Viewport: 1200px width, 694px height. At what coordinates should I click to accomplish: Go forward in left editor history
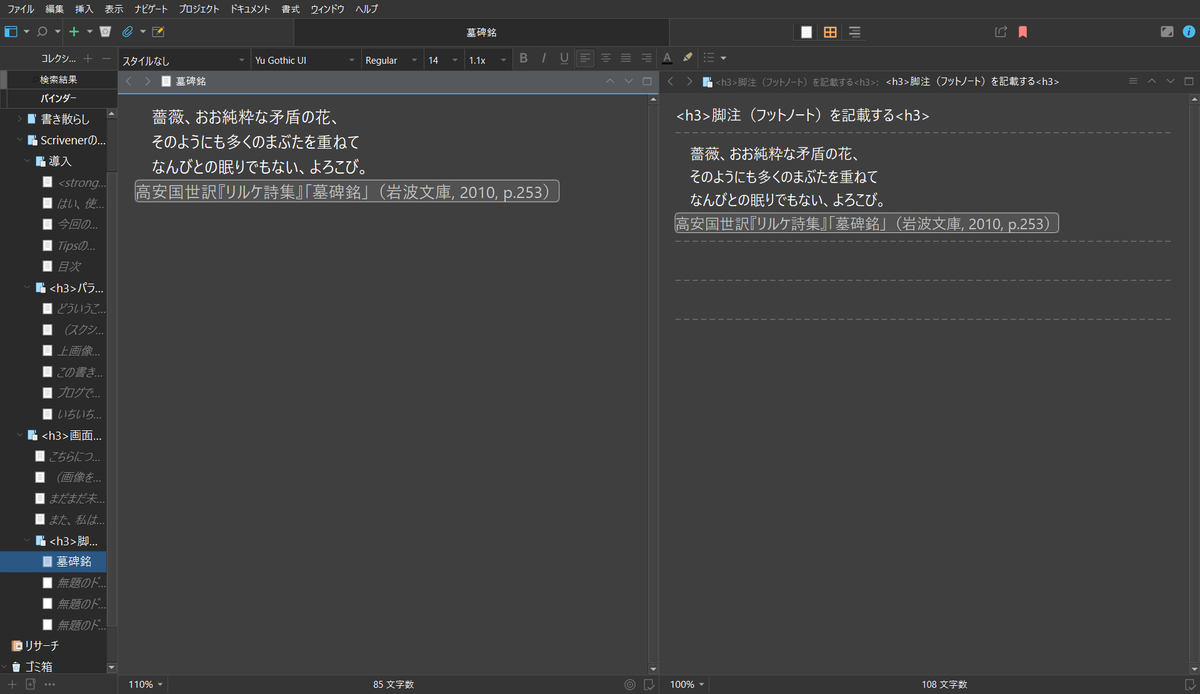click(148, 81)
